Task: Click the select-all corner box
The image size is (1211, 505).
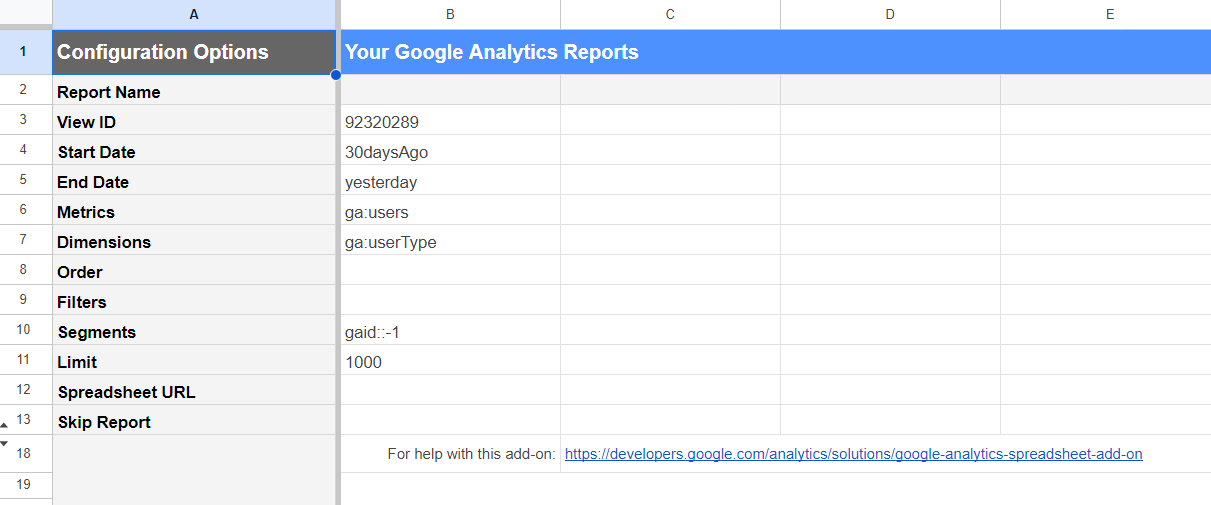Action: [x=26, y=14]
